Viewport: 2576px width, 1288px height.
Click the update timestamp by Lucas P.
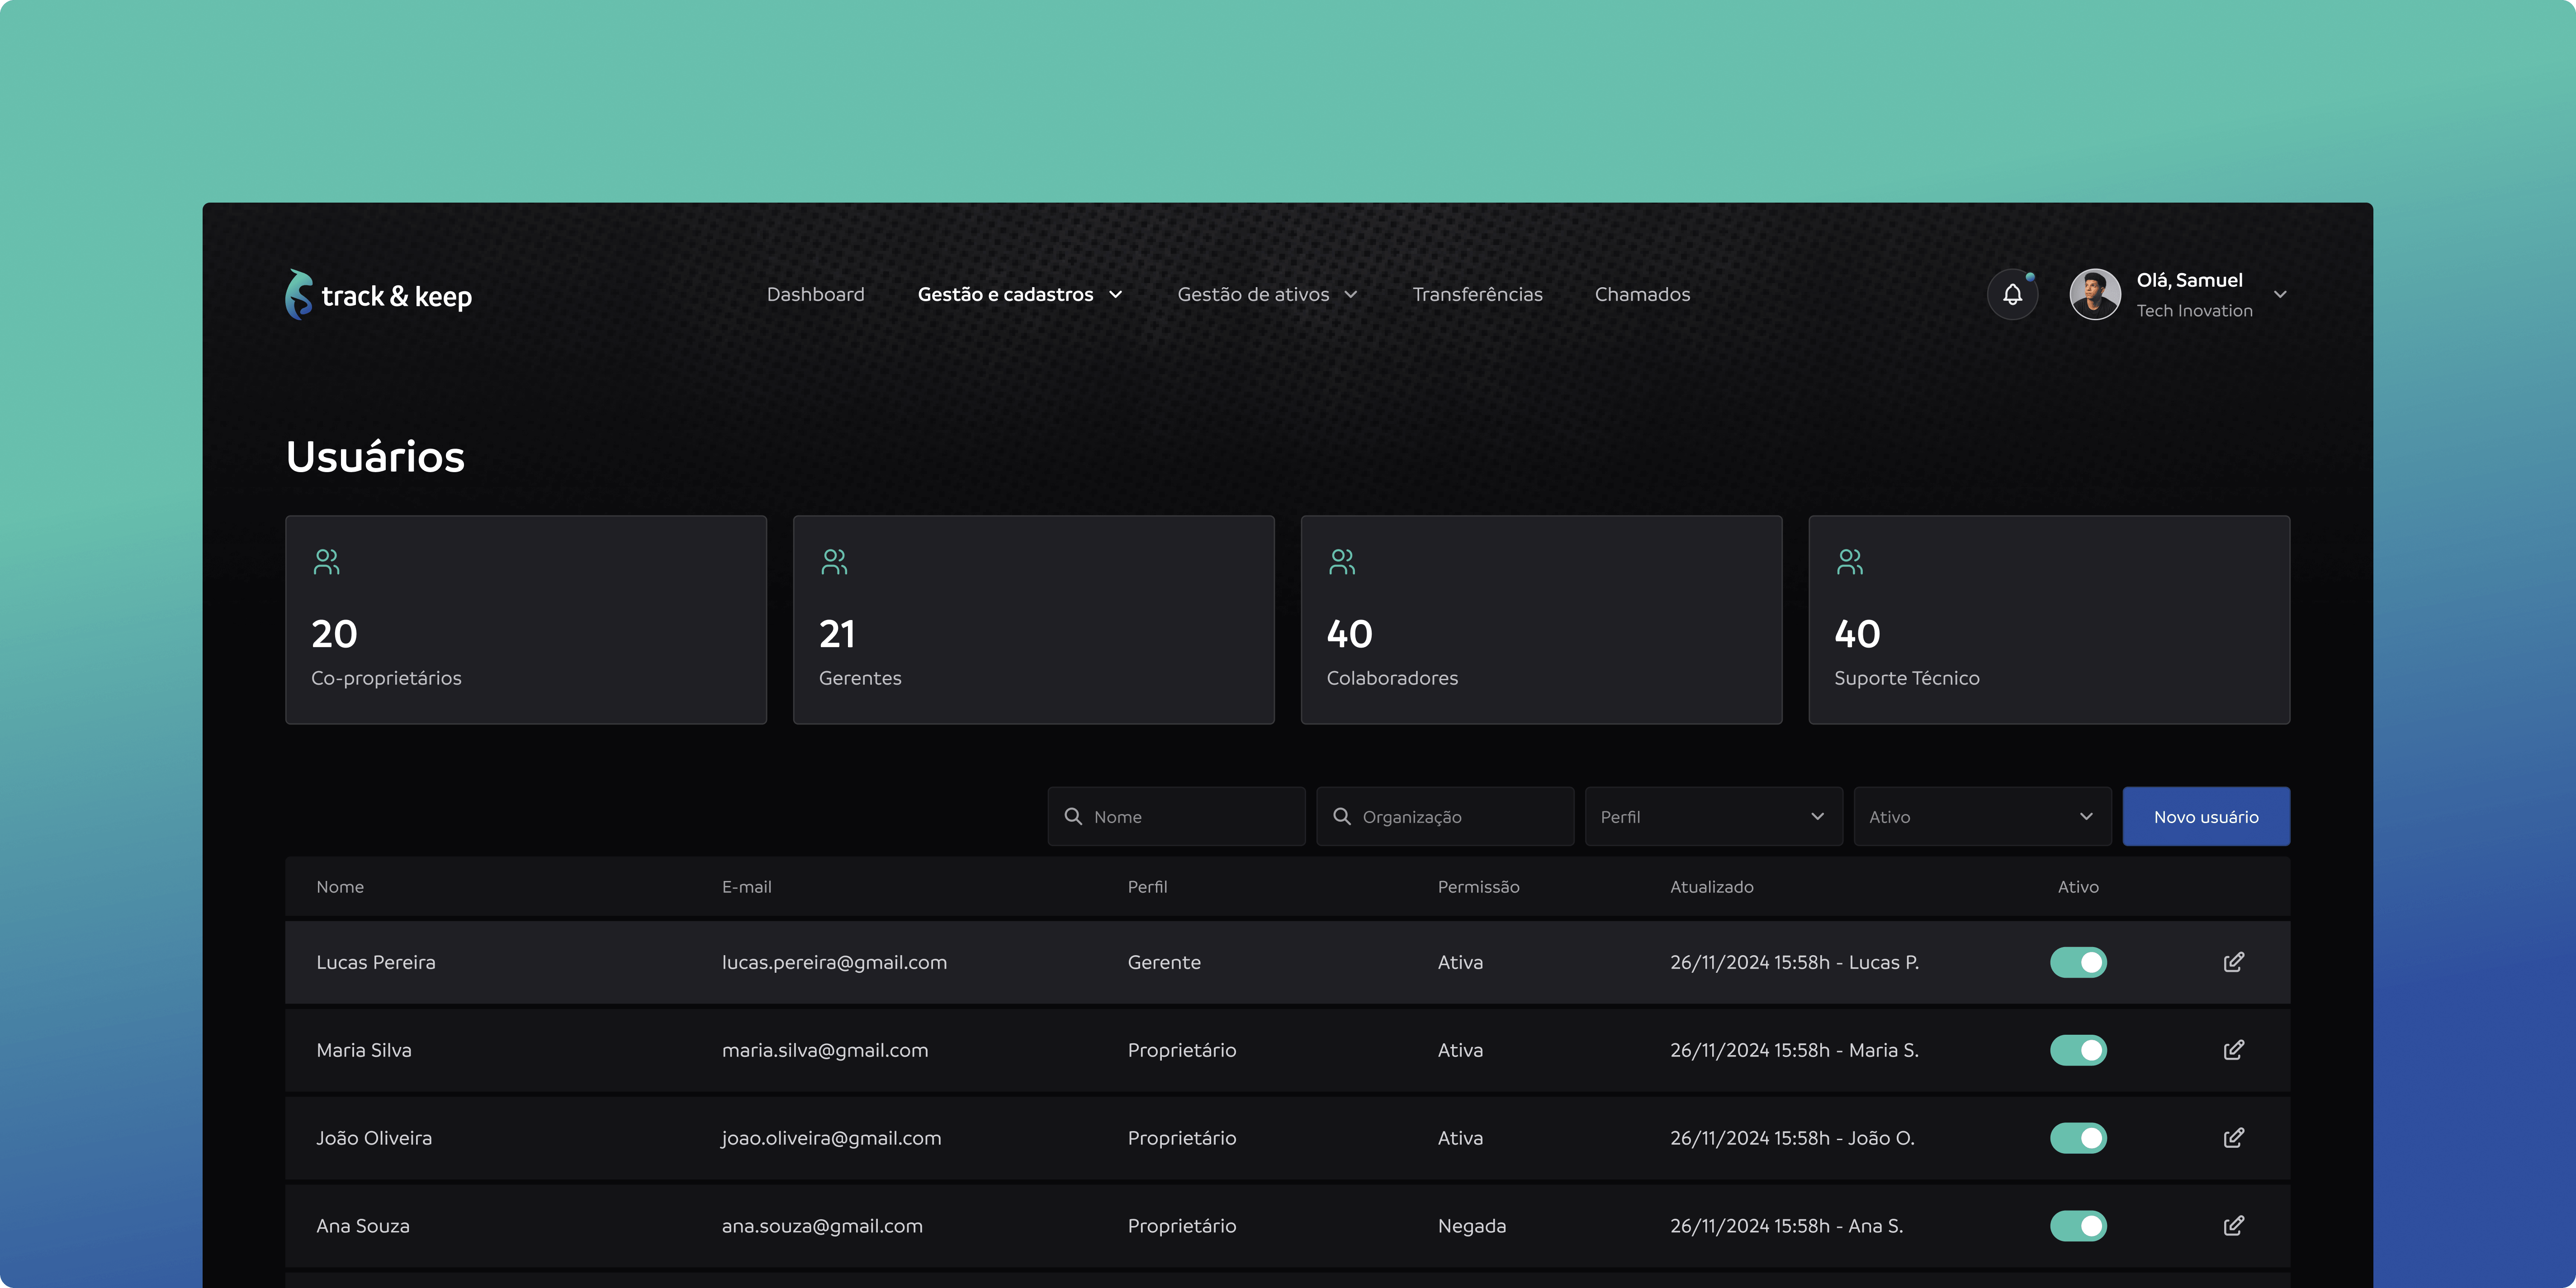click(x=1794, y=962)
